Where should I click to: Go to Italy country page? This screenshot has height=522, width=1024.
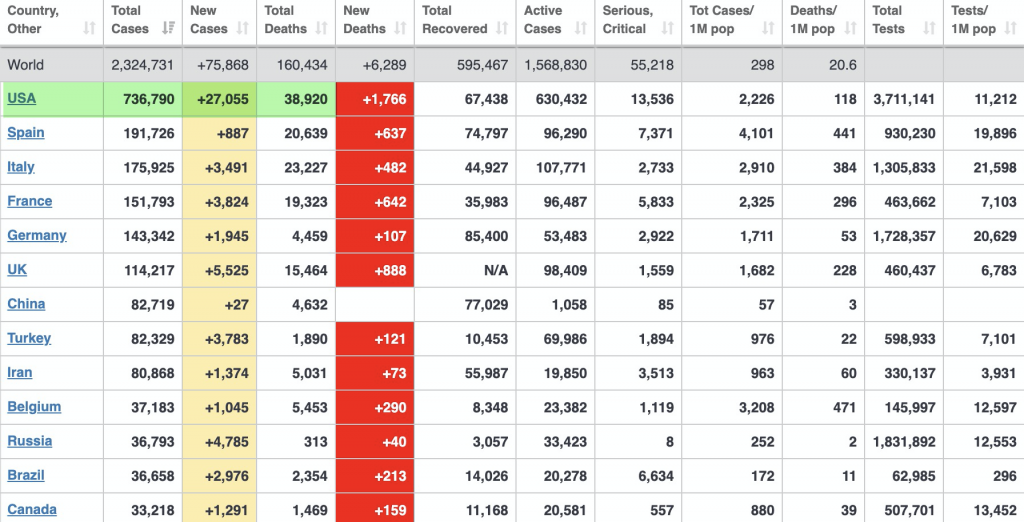pos(21,167)
